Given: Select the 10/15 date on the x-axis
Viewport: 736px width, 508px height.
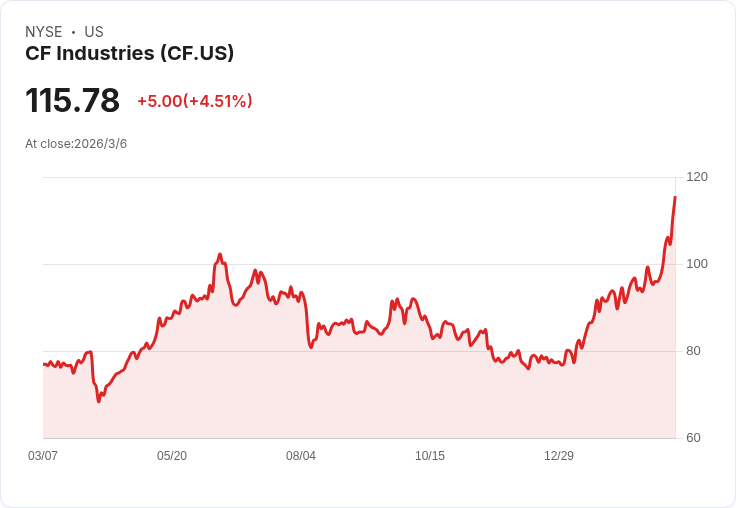Looking at the screenshot, I should pos(430,456).
